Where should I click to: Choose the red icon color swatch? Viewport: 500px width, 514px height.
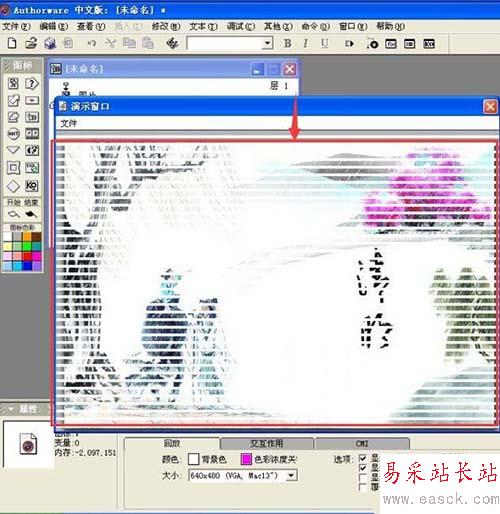27,256
